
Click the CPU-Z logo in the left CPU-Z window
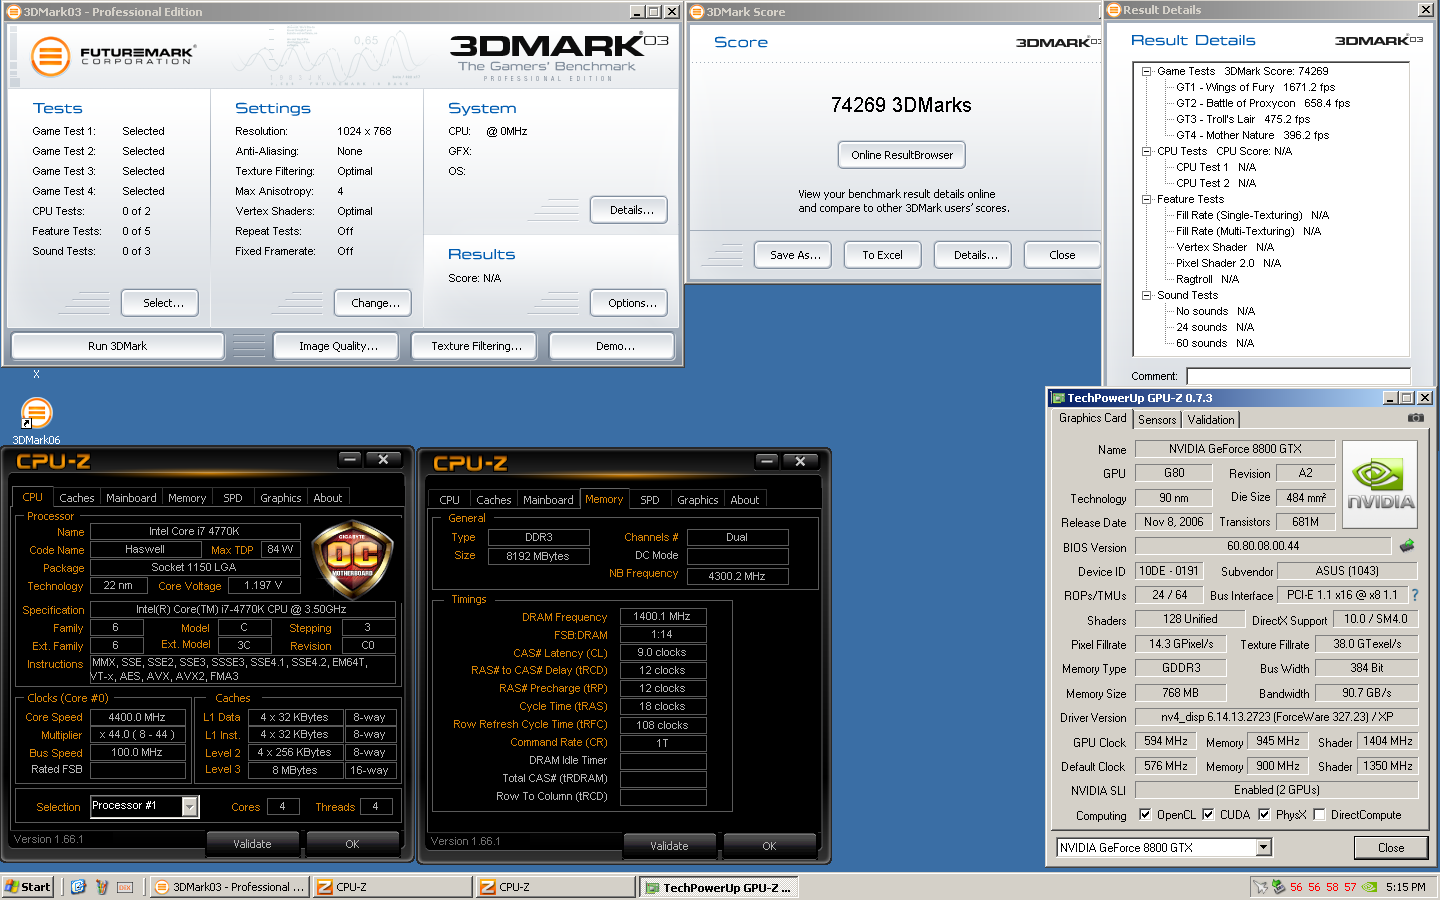tap(53, 461)
